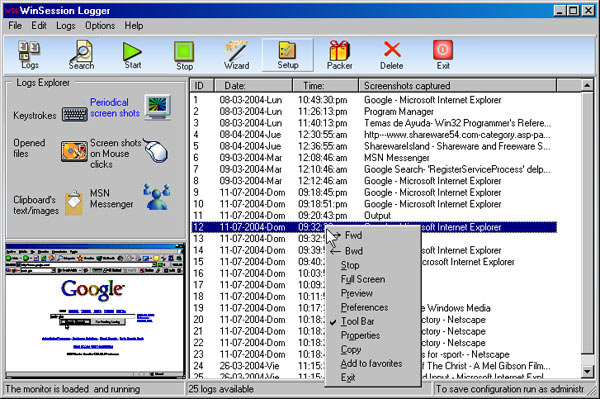
Task: Select the Temas de Ayuda Win32 row
Action: tap(374, 123)
